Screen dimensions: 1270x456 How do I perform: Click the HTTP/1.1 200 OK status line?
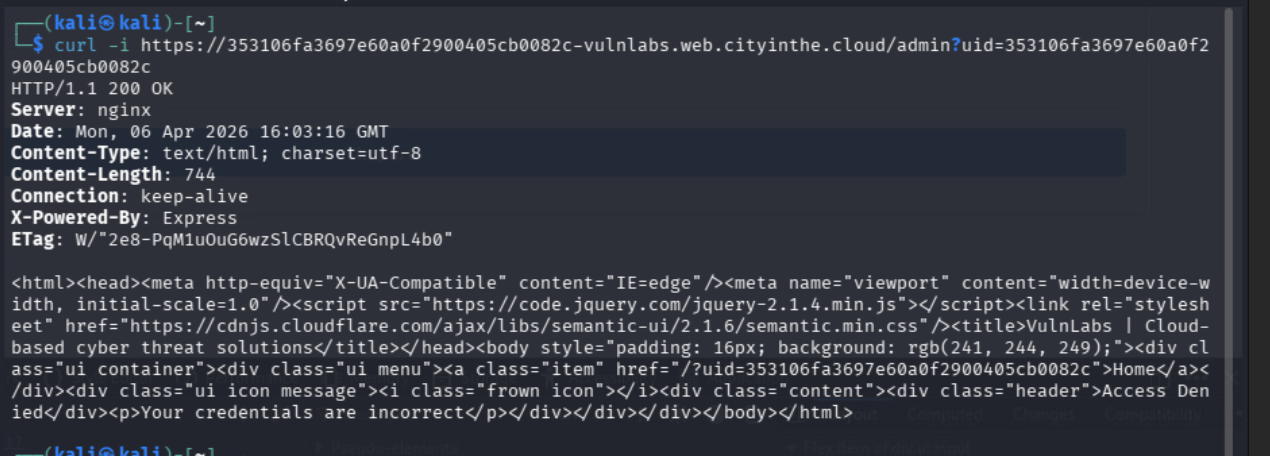(92, 89)
